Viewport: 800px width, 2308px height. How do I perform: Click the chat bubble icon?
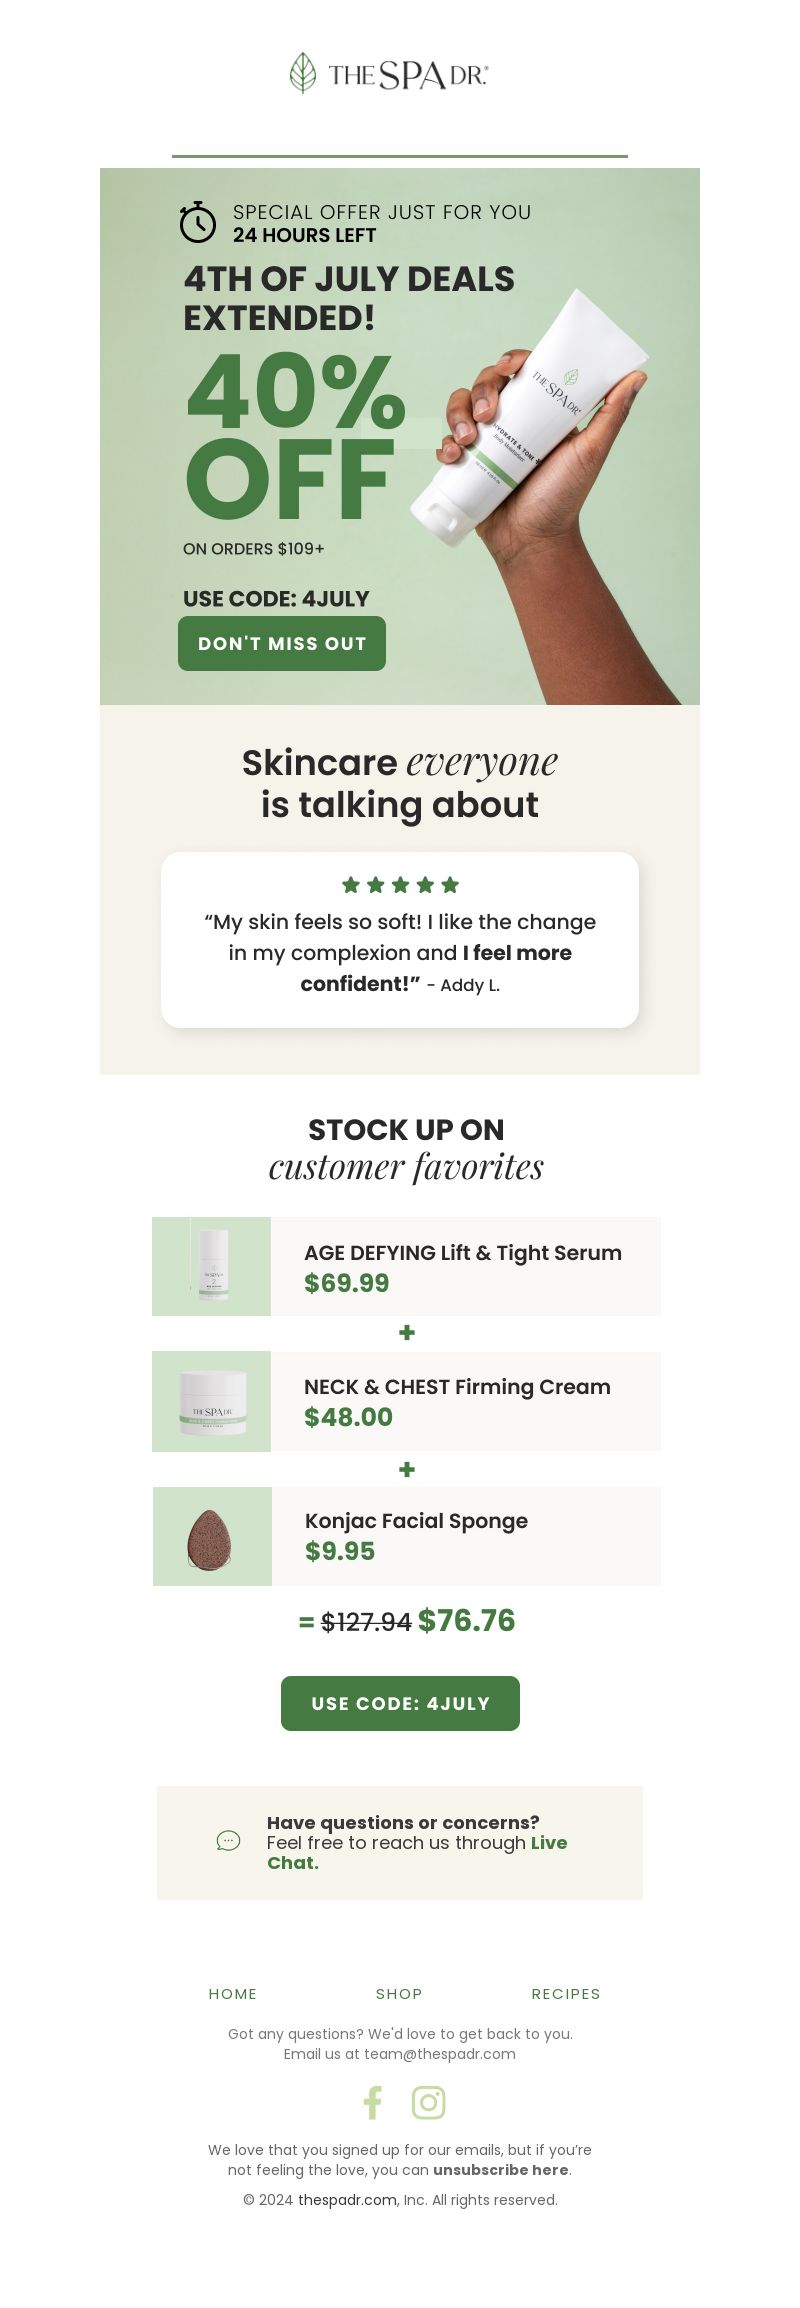tap(228, 1840)
